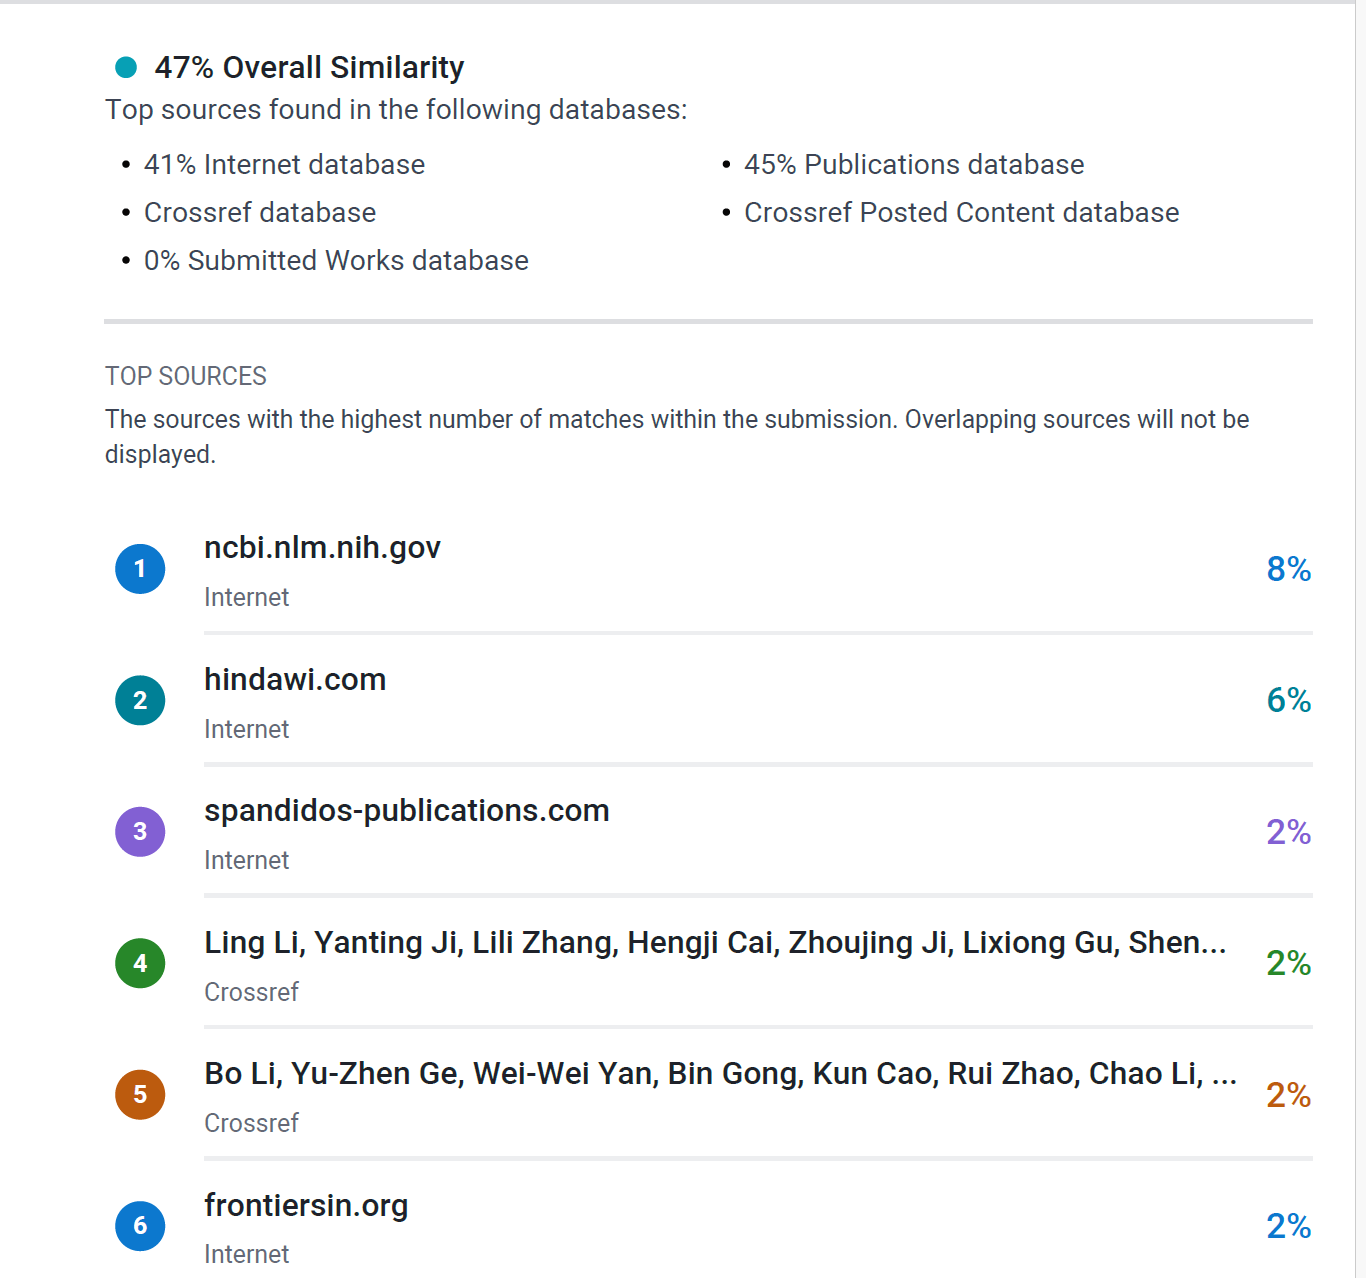1366x1278 pixels.
Task: Open the spandidos-publications.com source
Action: 407,811
